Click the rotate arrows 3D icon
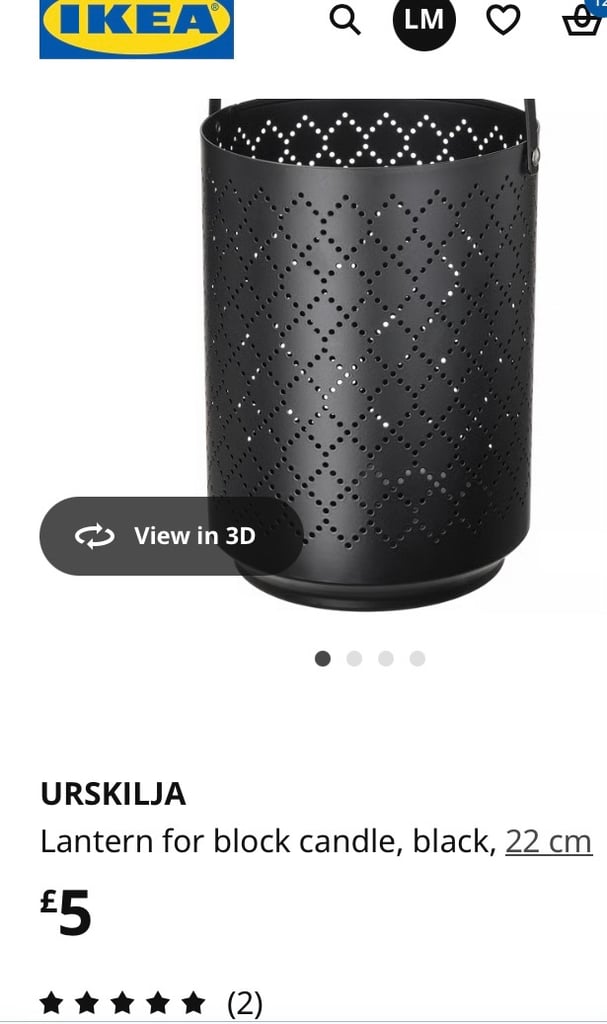Viewport: 607px width, 1024px height. (x=95, y=536)
